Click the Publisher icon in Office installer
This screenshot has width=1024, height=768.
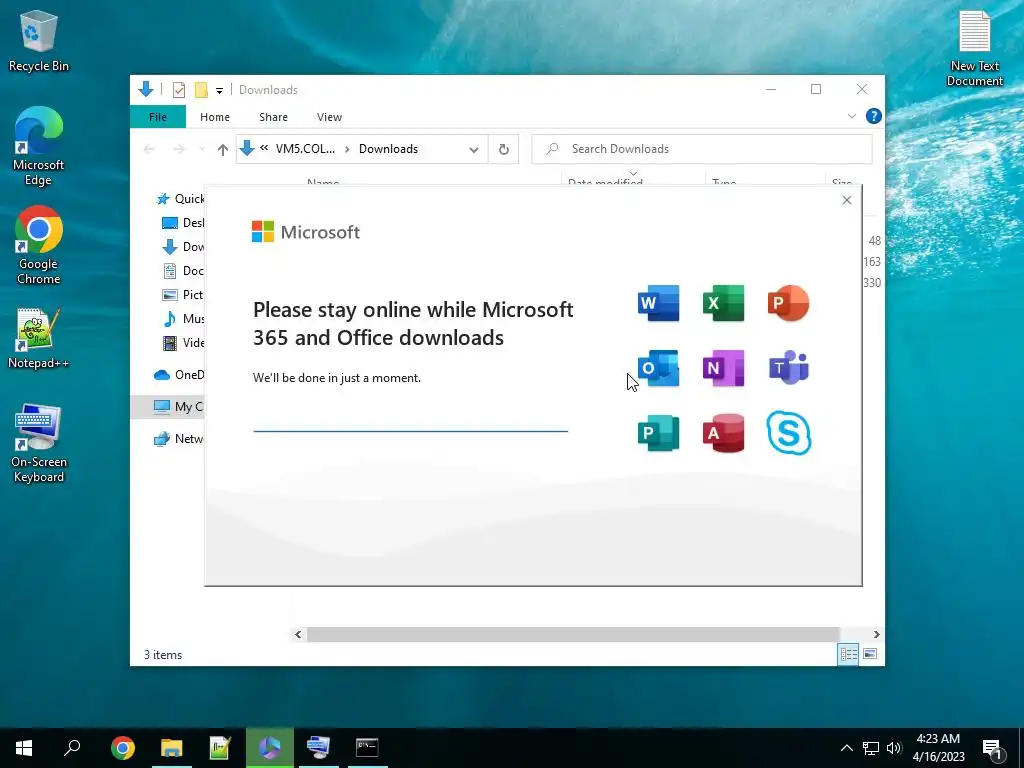(x=658, y=433)
